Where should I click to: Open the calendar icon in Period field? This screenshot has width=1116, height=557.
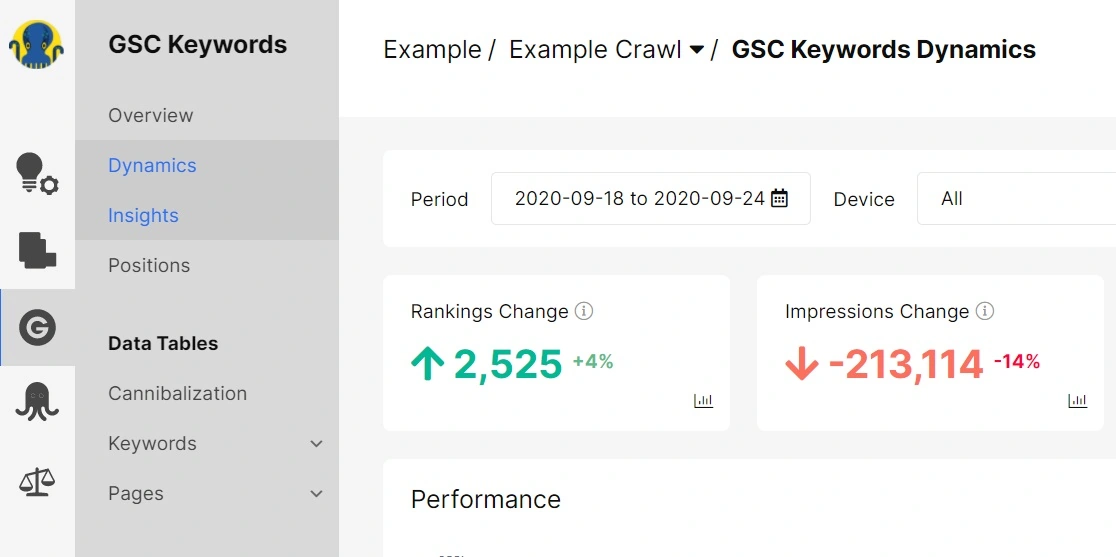780,198
